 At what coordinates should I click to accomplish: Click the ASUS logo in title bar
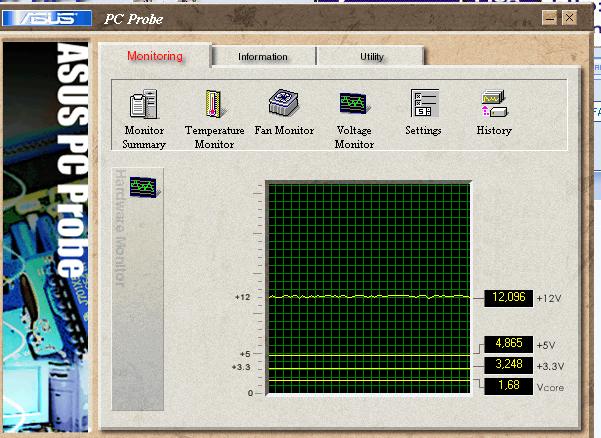(x=47, y=18)
